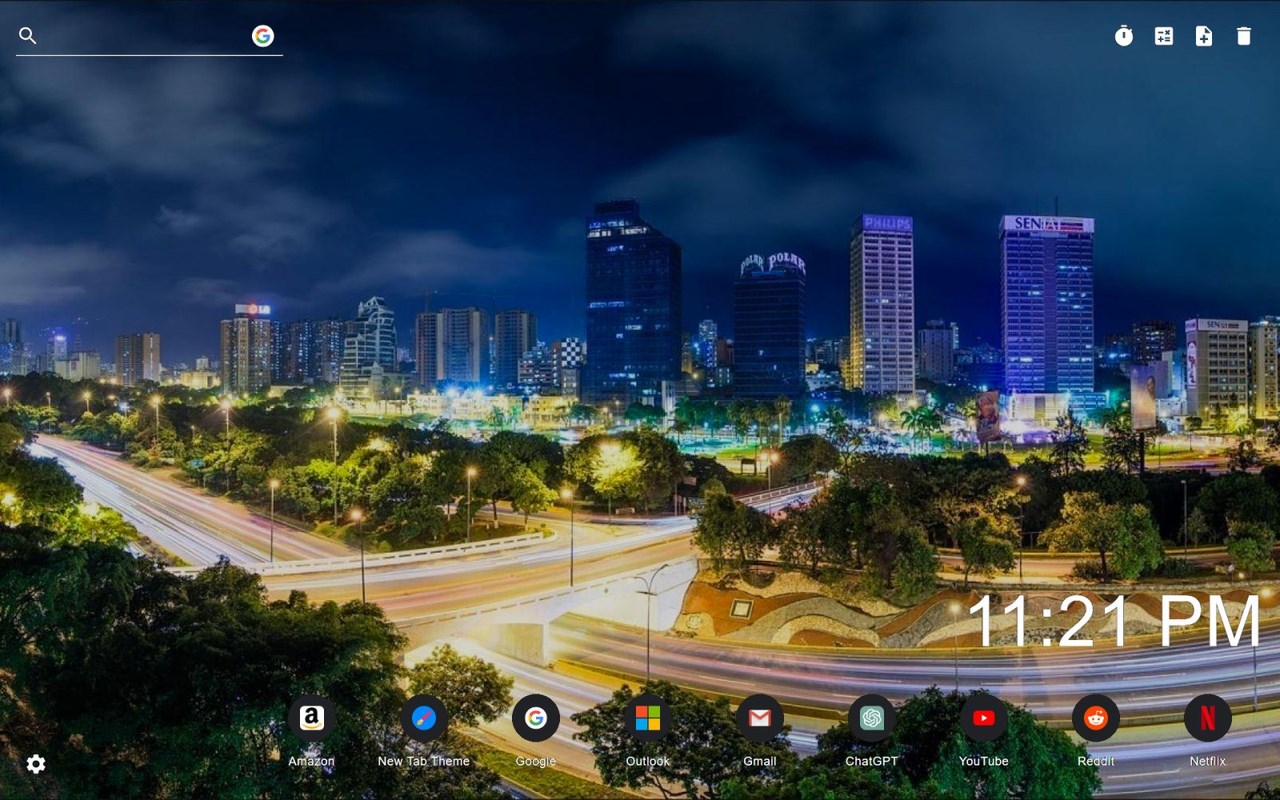Viewport: 1280px width, 800px height.
Task: Go to the Reddit shortcut
Action: point(1096,718)
